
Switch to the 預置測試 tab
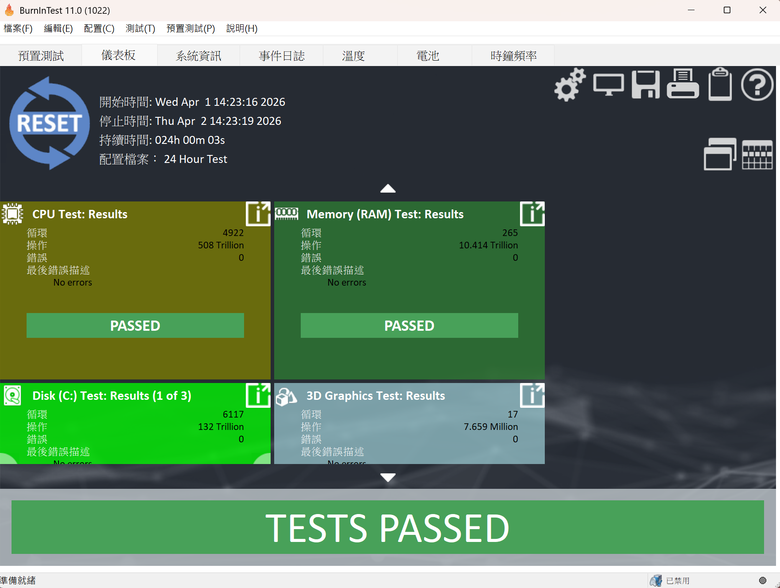[41, 56]
